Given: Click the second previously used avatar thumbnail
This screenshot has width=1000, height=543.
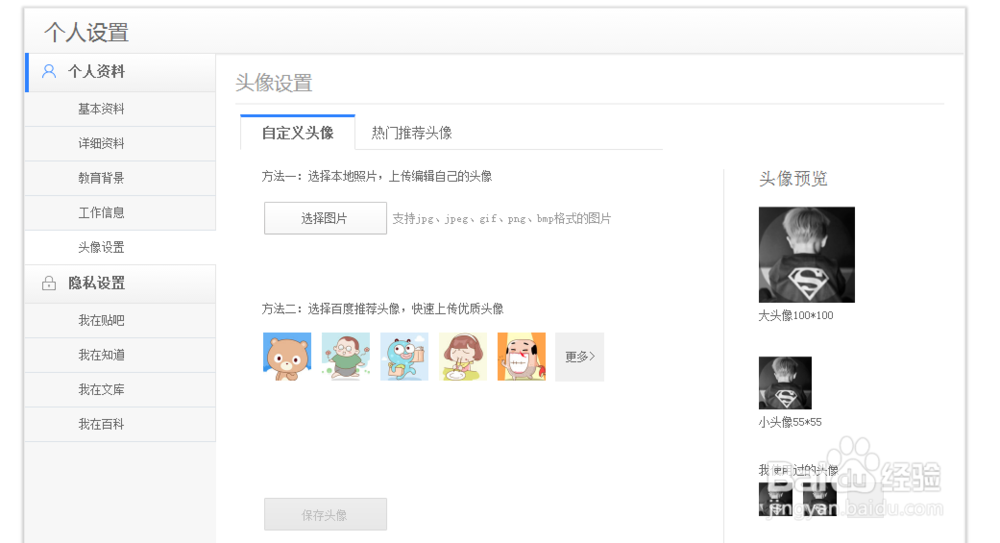Looking at the screenshot, I should [x=820, y=498].
